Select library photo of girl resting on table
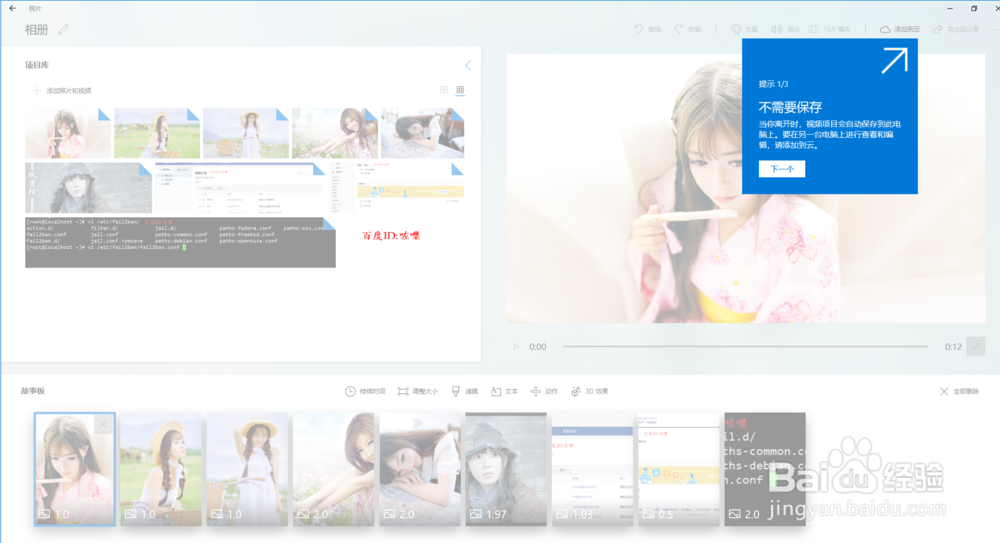 (x=422, y=133)
